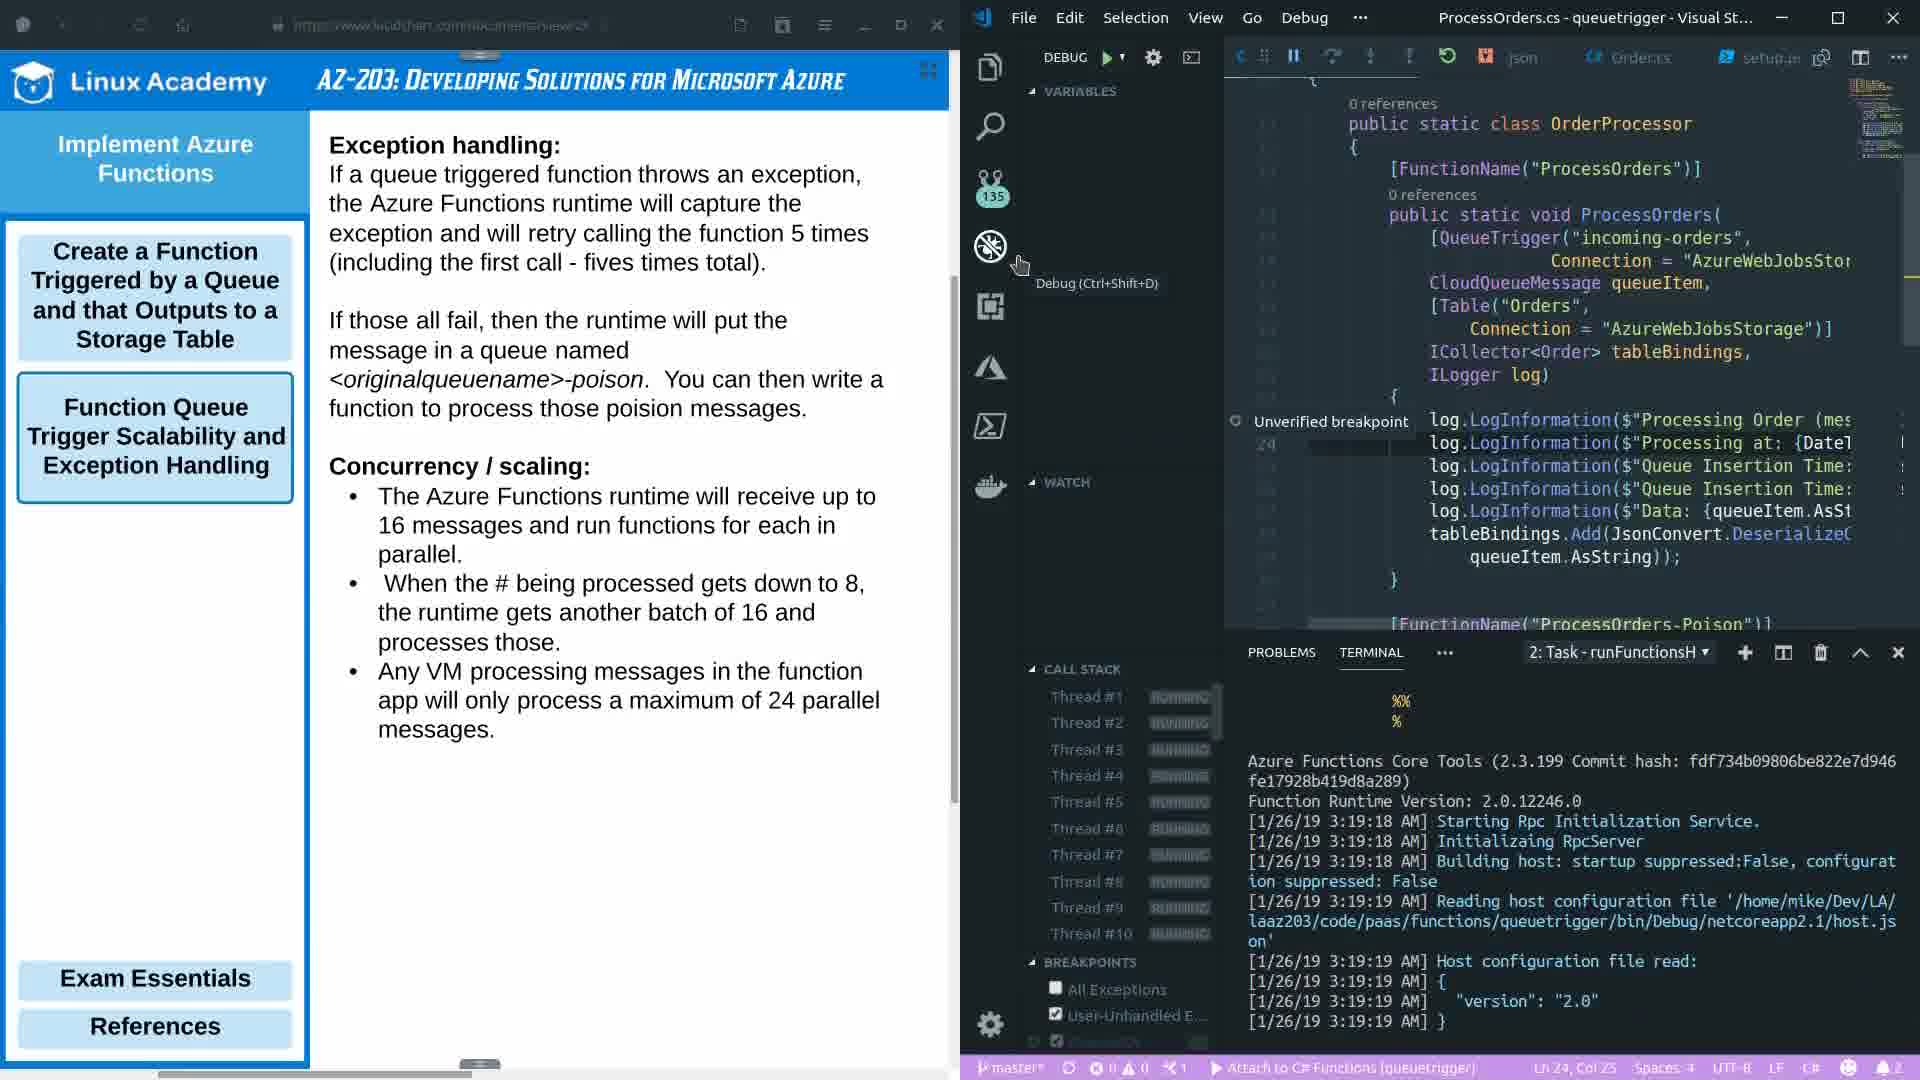The image size is (1920, 1080).
Task: Open debug configuration gear icon
Action: coord(1153,58)
